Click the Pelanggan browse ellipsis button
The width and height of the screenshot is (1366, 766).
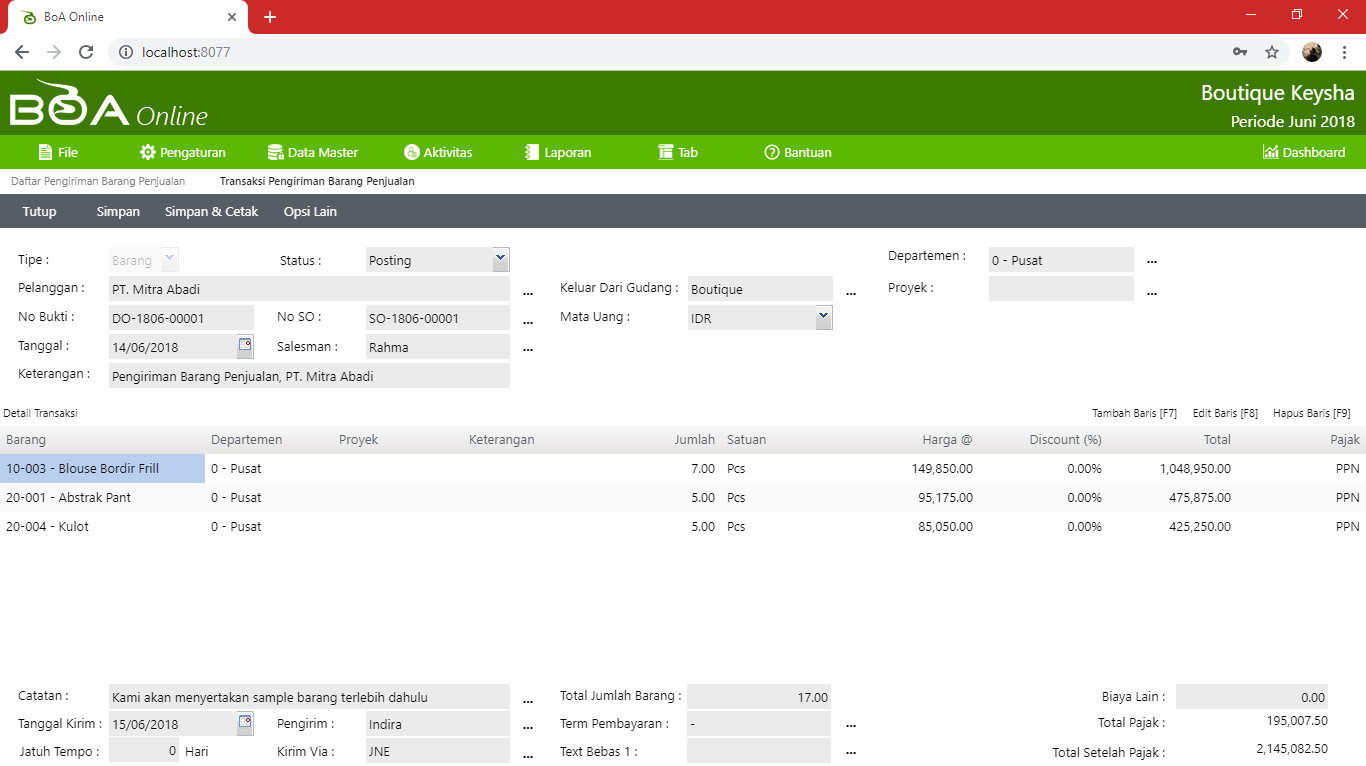[528, 291]
